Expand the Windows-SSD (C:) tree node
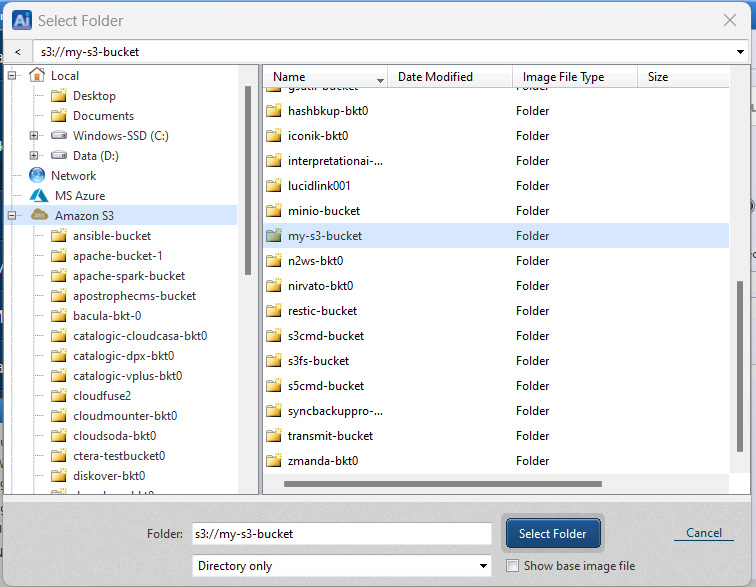756x587 pixels. [34, 136]
